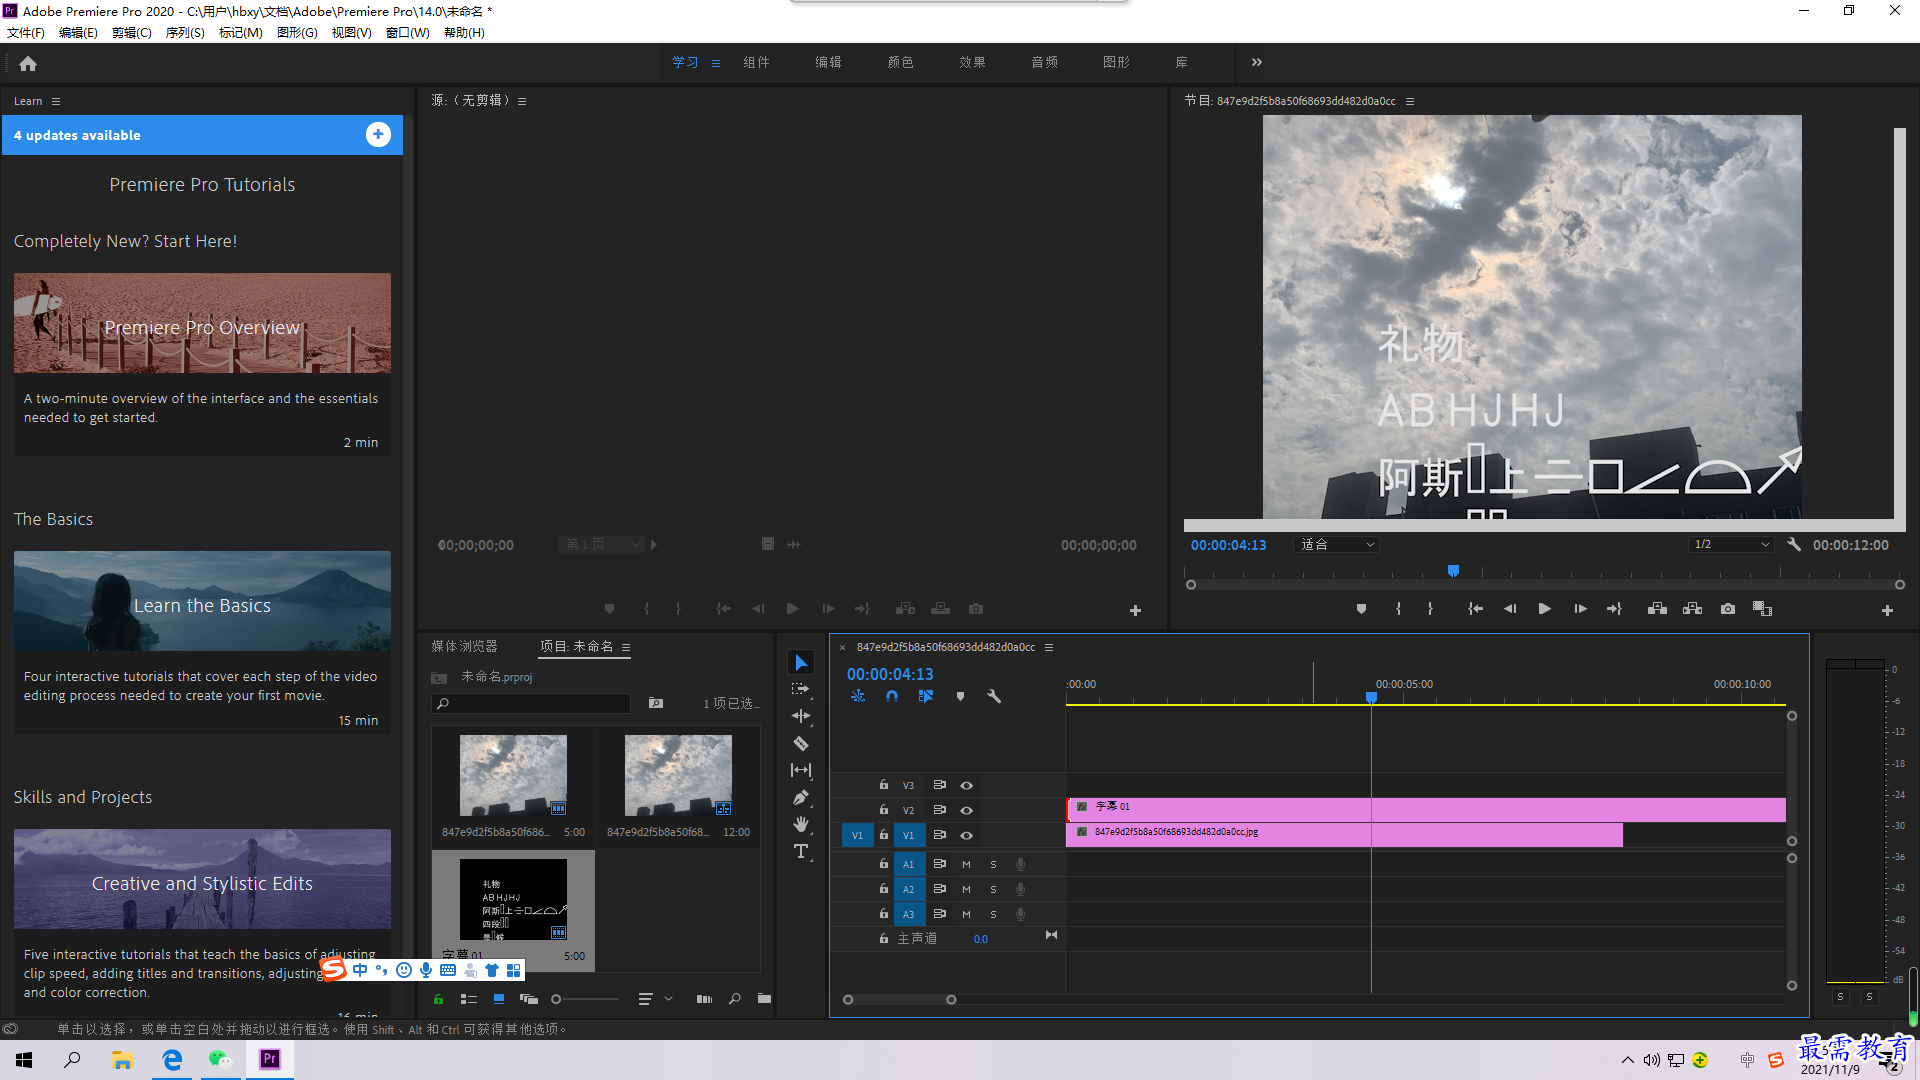Viewport: 1920px width, 1080px height.
Task: Open playback resolution 1/2 dropdown
Action: click(x=1731, y=545)
